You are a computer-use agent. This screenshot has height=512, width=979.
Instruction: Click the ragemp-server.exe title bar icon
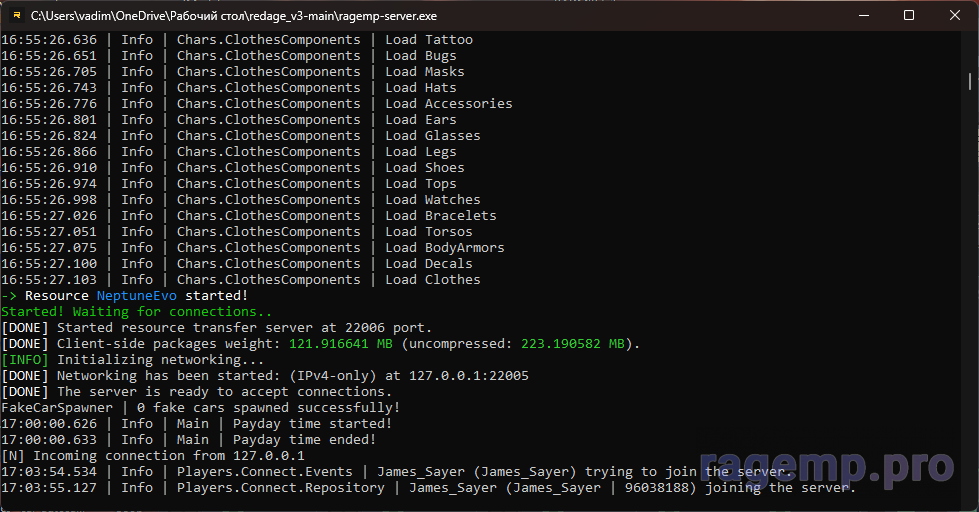(x=16, y=16)
